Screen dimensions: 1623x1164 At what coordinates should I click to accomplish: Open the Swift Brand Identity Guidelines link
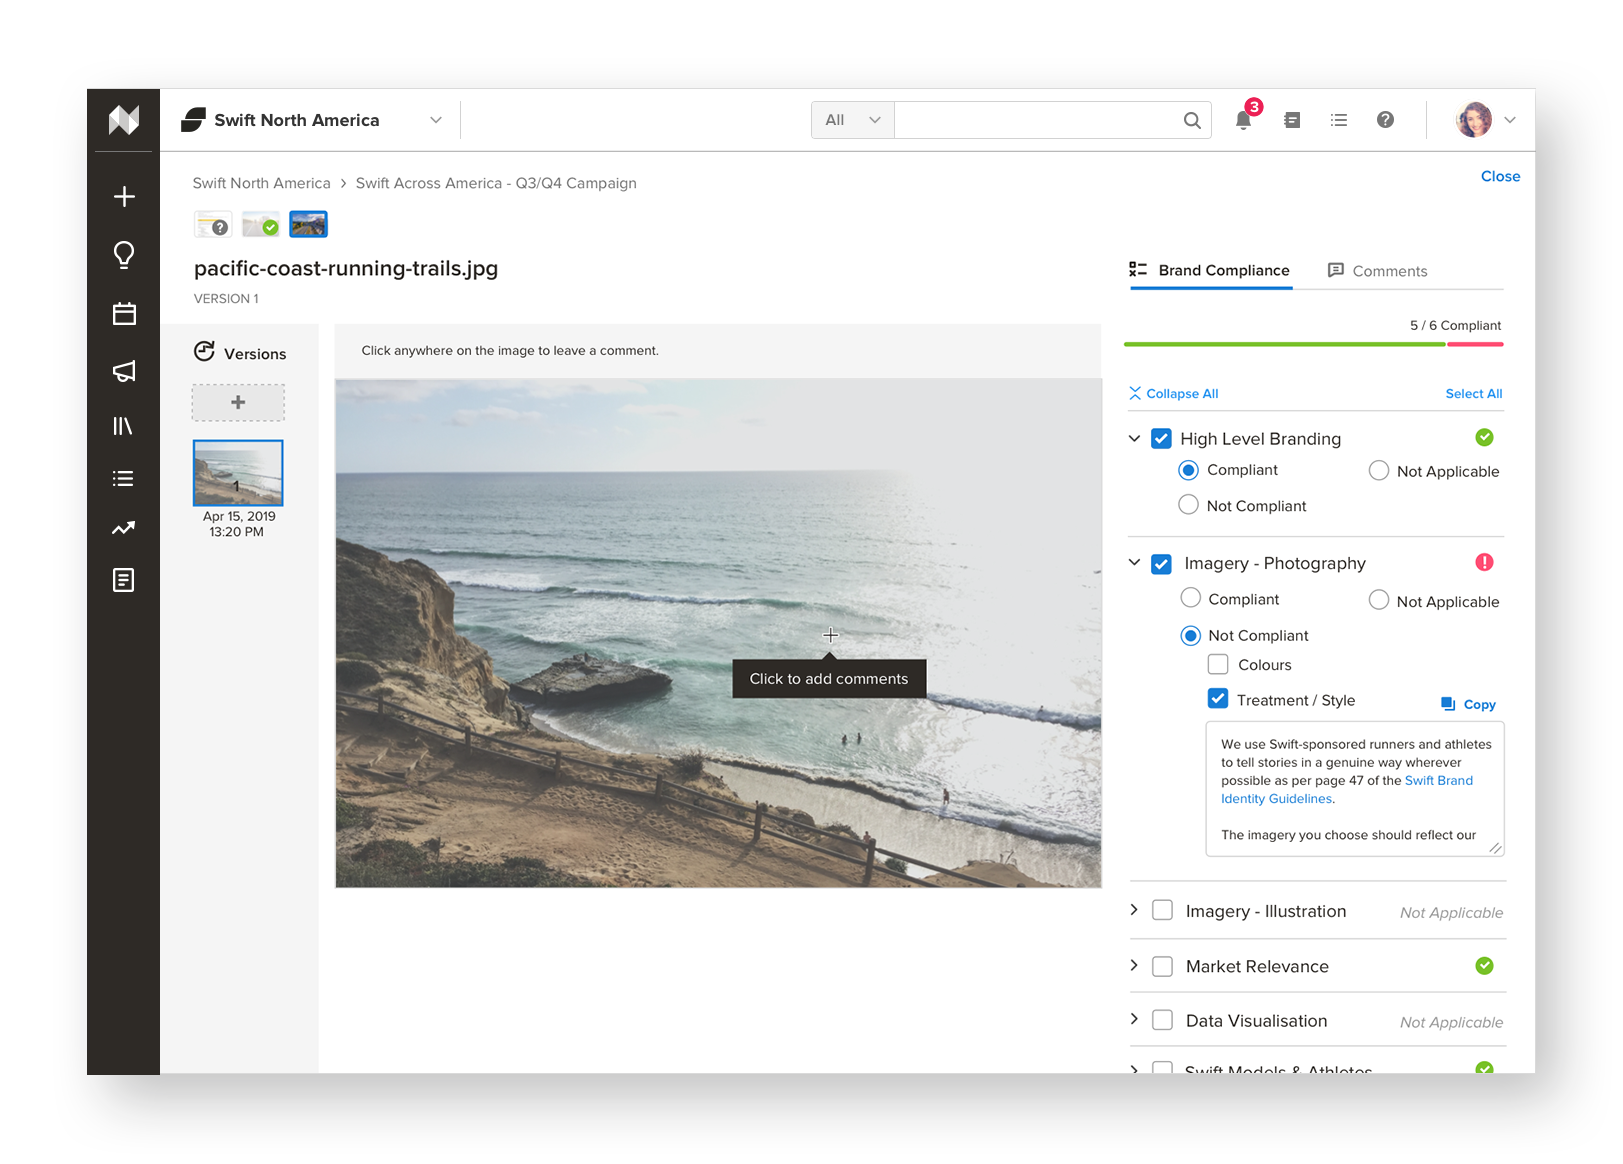coord(1346,790)
